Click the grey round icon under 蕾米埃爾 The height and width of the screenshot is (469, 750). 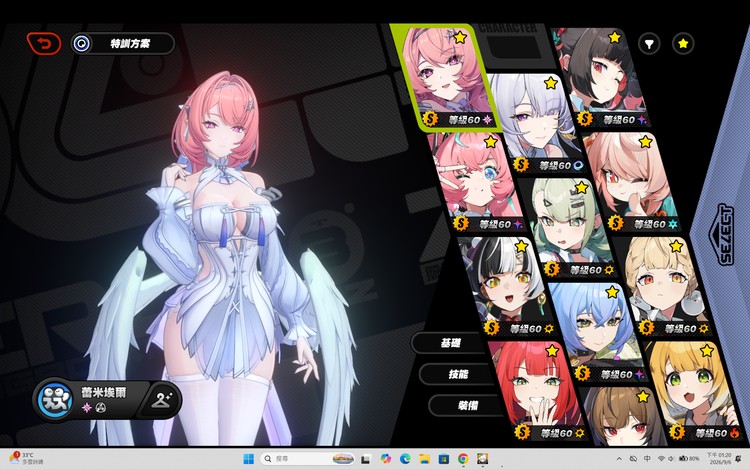[100, 407]
